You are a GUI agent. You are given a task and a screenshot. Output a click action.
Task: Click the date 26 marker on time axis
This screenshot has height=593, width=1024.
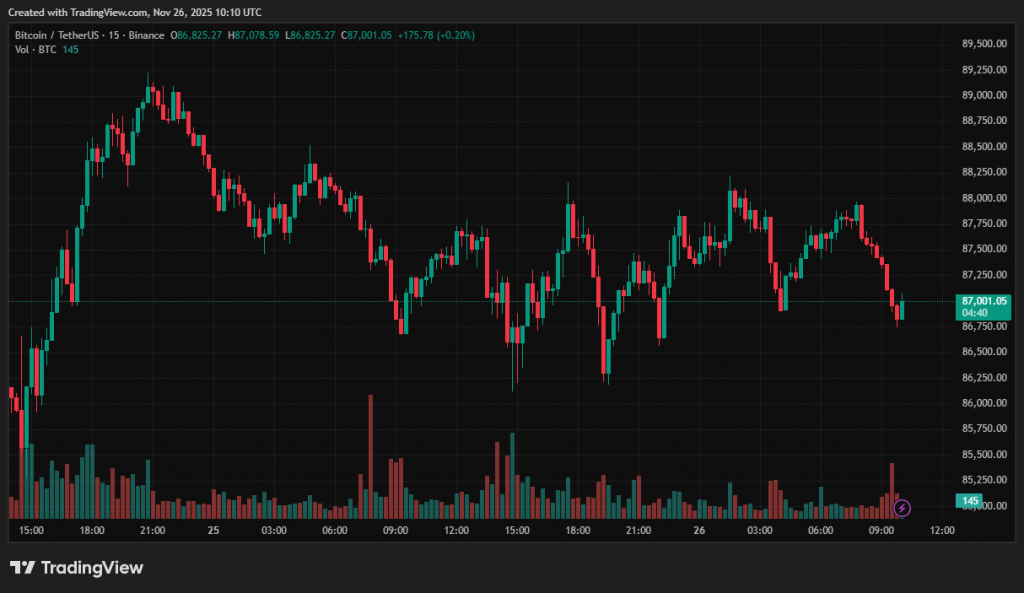[x=698, y=530]
